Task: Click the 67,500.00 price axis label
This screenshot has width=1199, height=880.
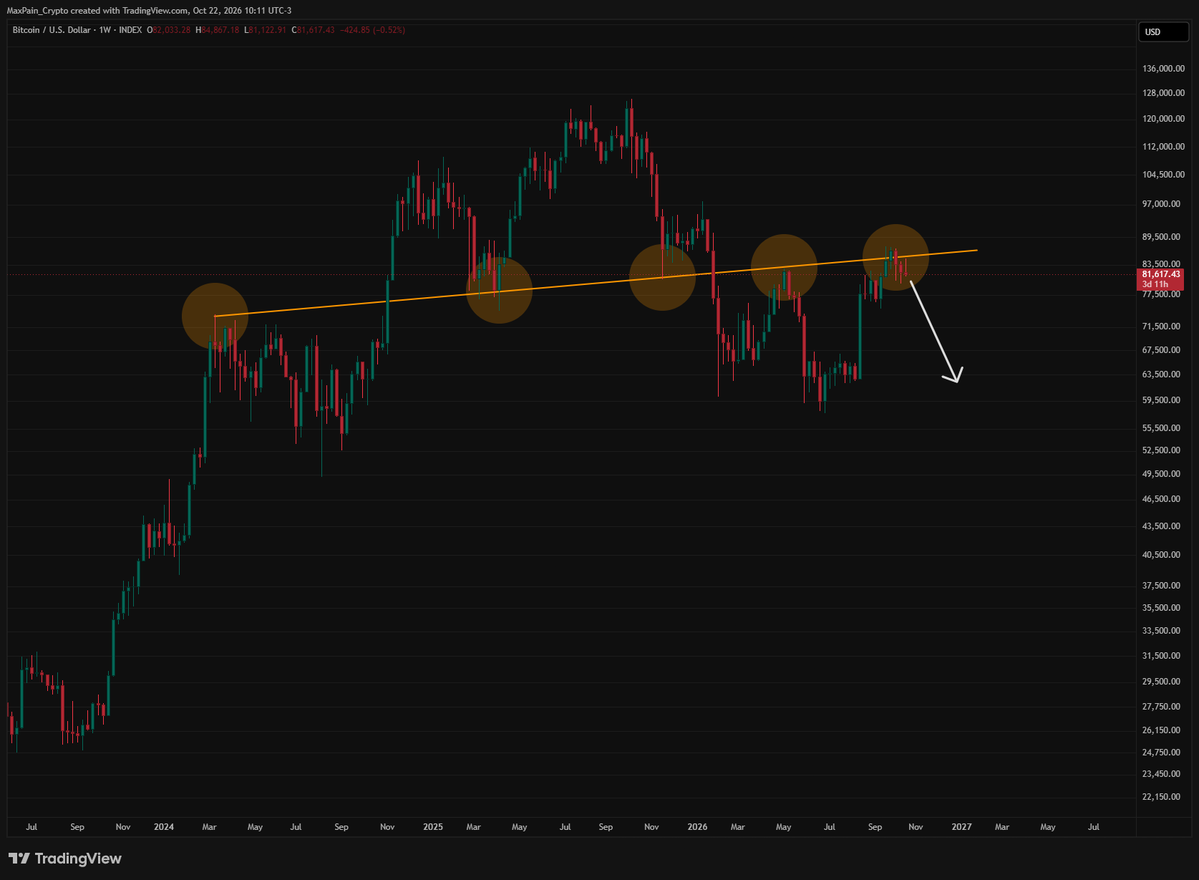Action: coord(1163,349)
